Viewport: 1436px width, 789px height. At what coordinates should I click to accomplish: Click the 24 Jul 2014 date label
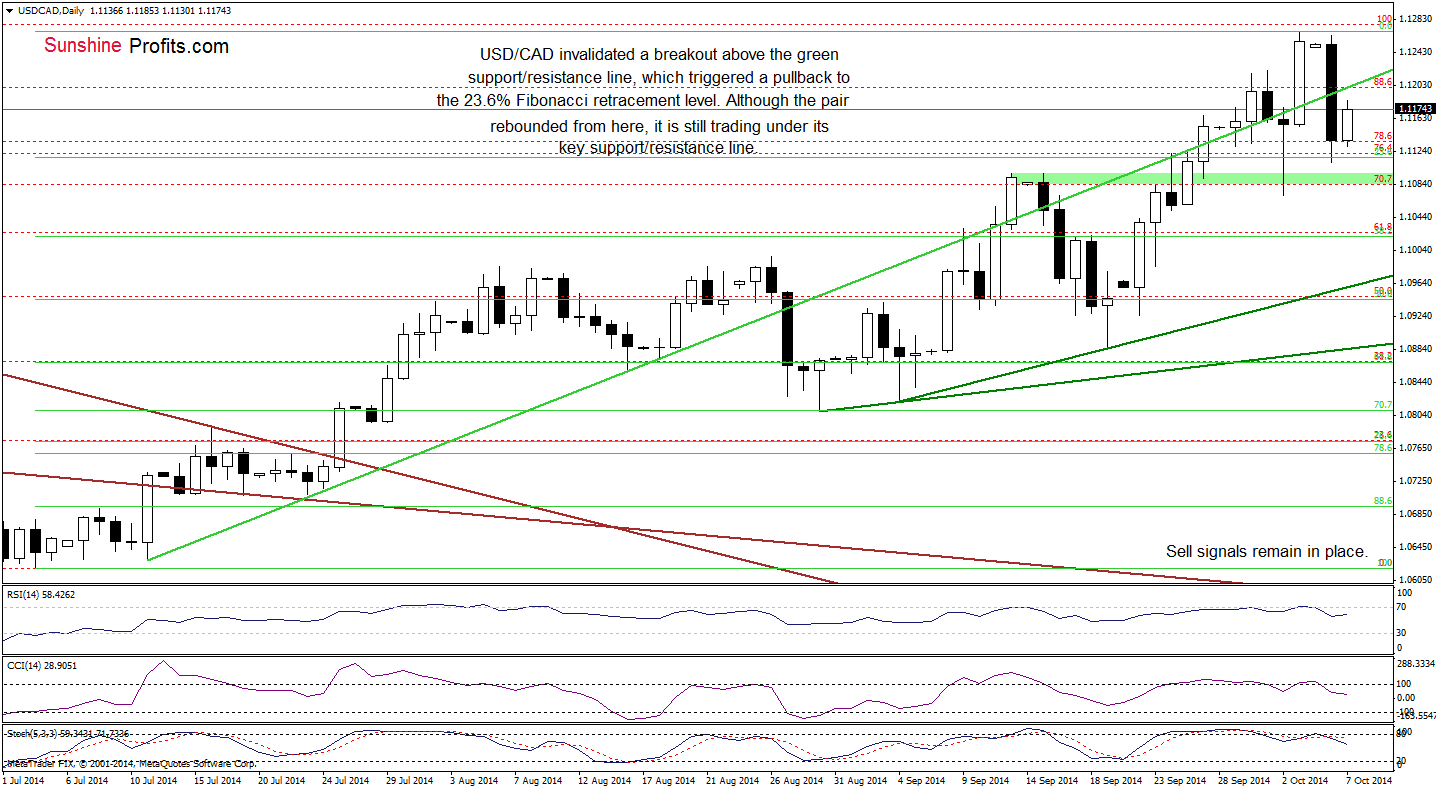coord(346,780)
